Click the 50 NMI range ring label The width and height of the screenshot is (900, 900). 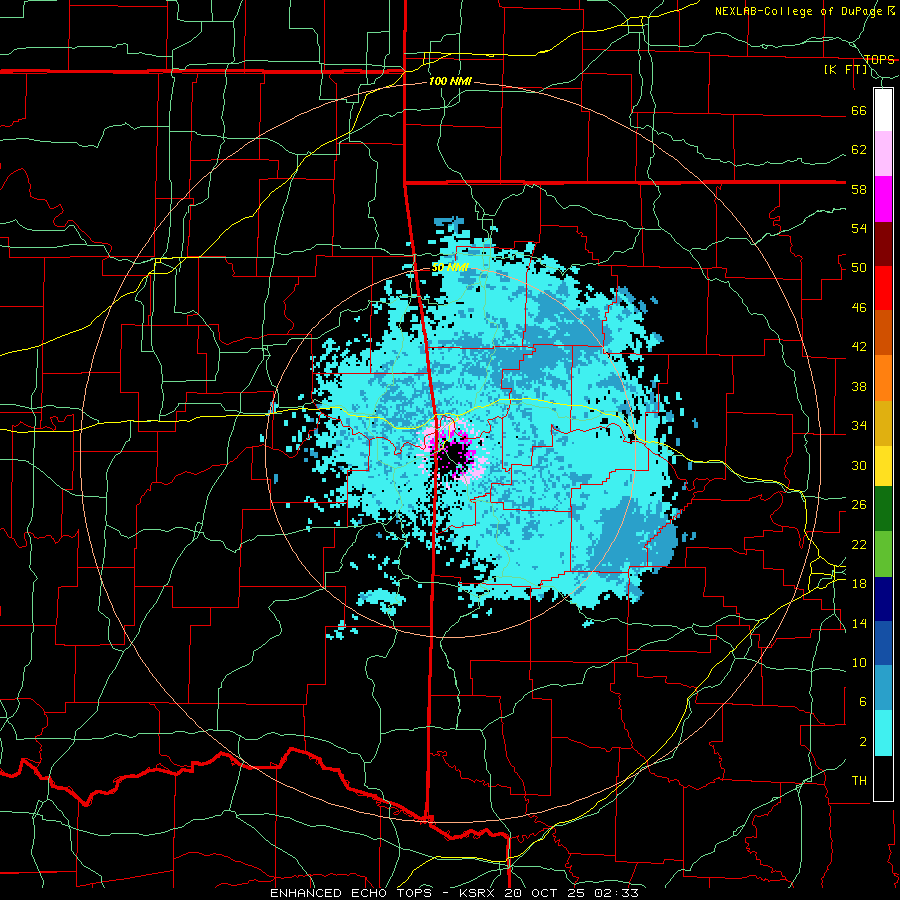(450, 267)
